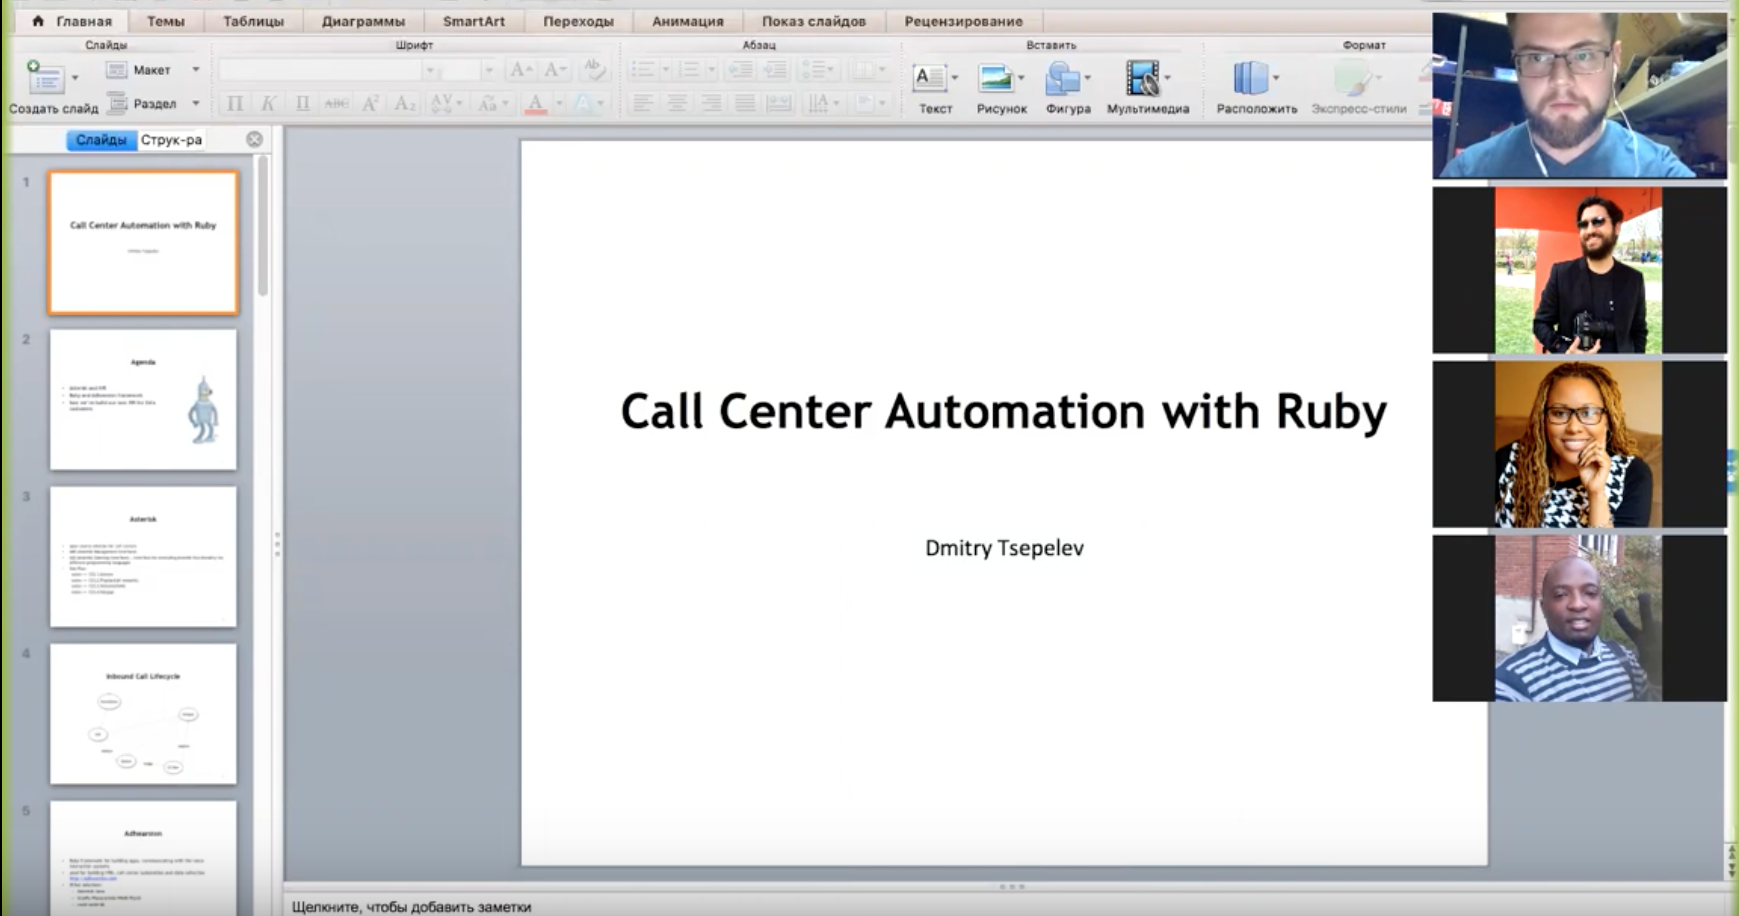The height and width of the screenshot is (916, 1739).
Task: Click the text direction icon
Action: [818, 103]
